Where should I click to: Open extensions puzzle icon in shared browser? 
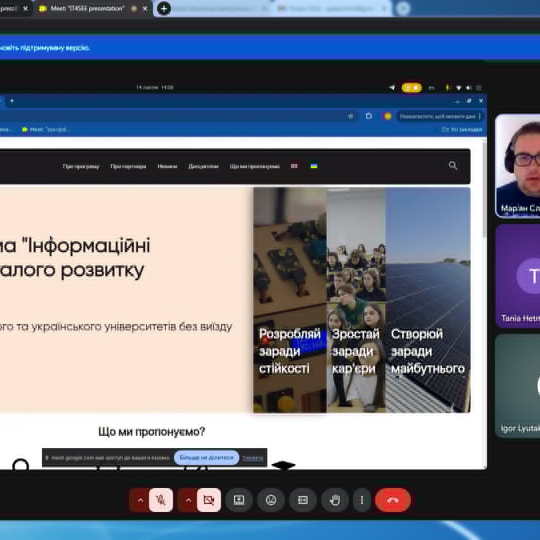[x=368, y=116]
